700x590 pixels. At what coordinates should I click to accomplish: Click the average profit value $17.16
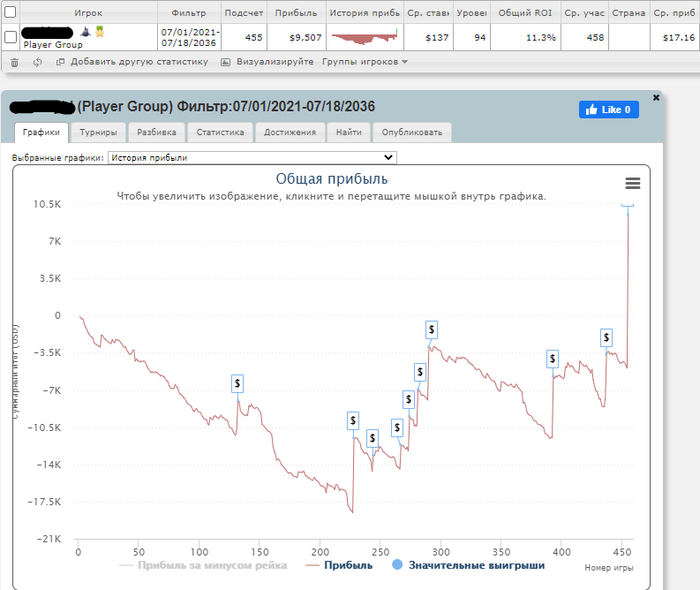tap(679, 38)
